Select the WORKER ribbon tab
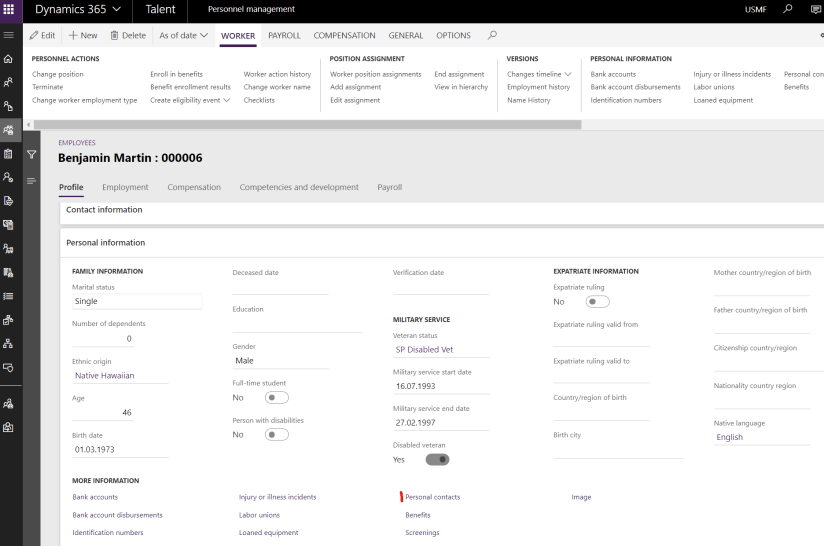 click(x=238, y=35)
